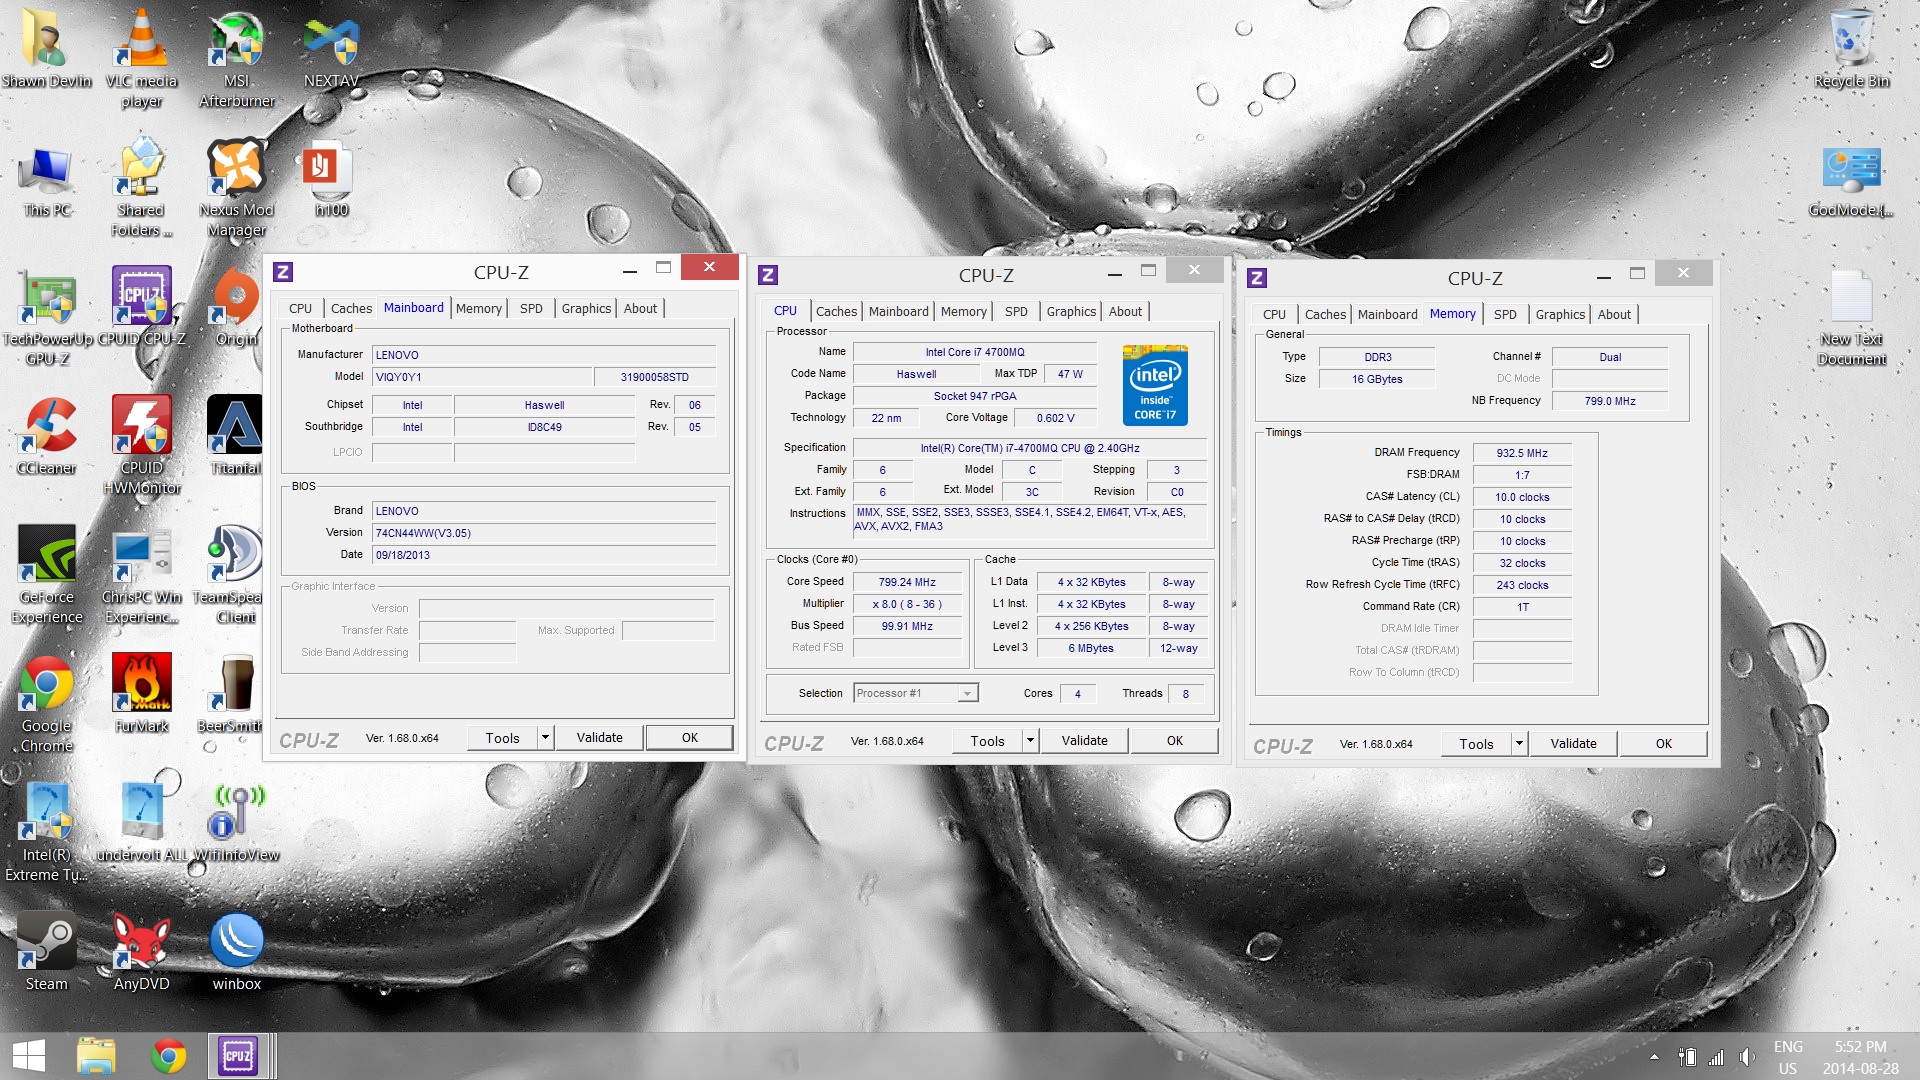The width and height of the screenshot is (1920, 1080).
Task: Click Tools button in Memory window
Action: 1476,744
